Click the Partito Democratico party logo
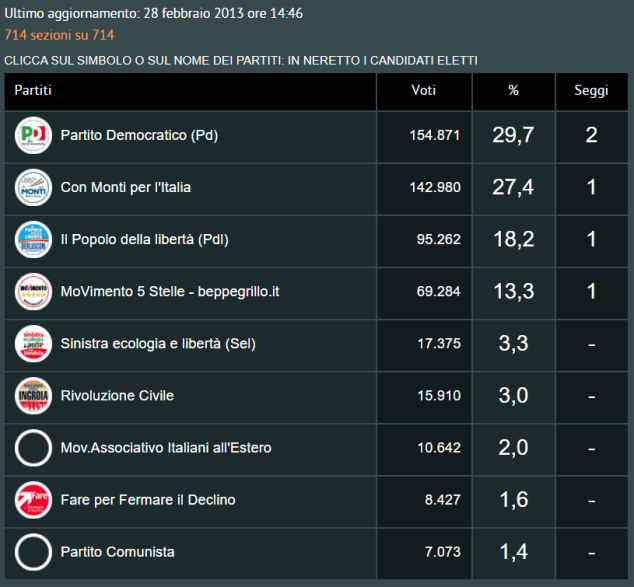 [34, 135]
